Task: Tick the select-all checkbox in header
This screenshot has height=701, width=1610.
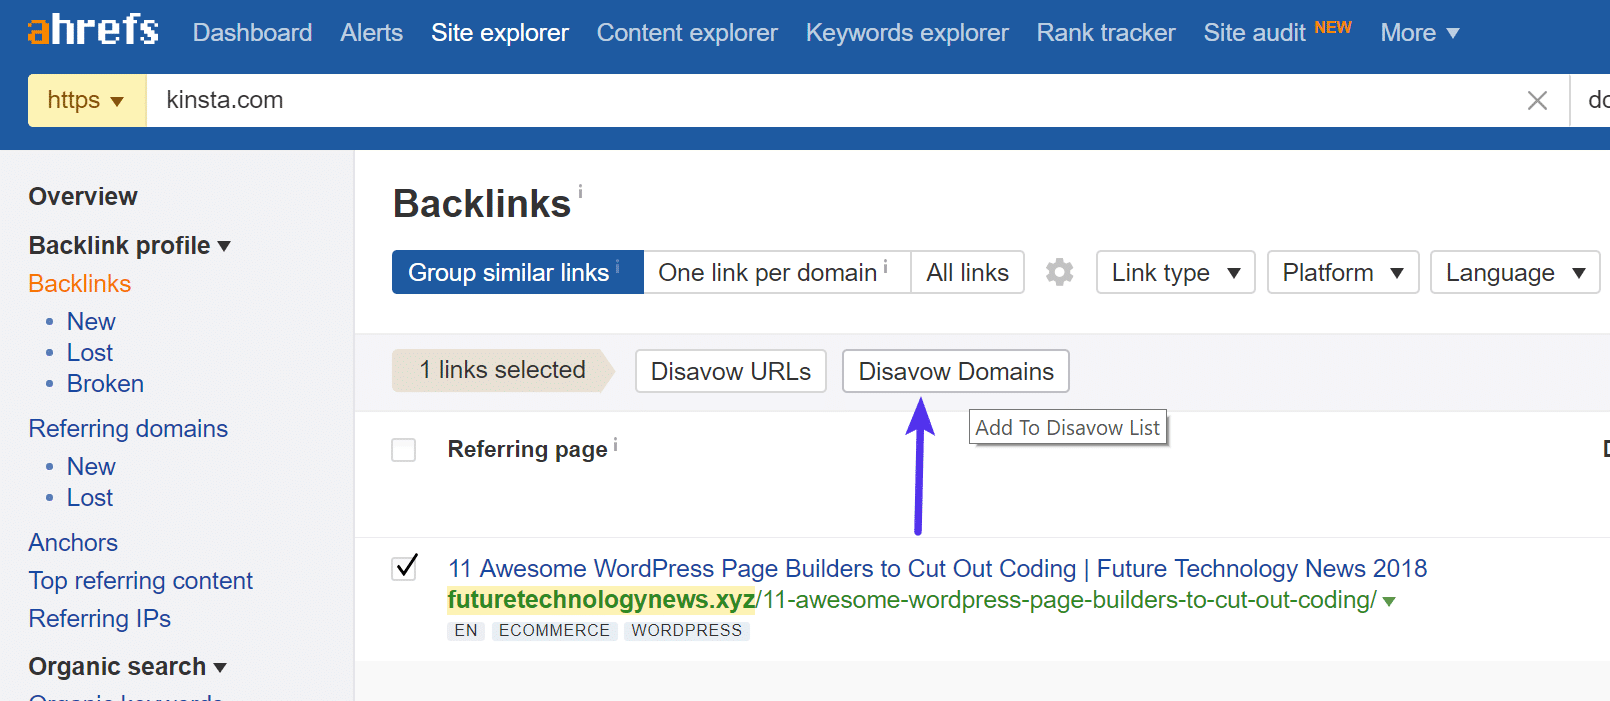Action: 404,450
